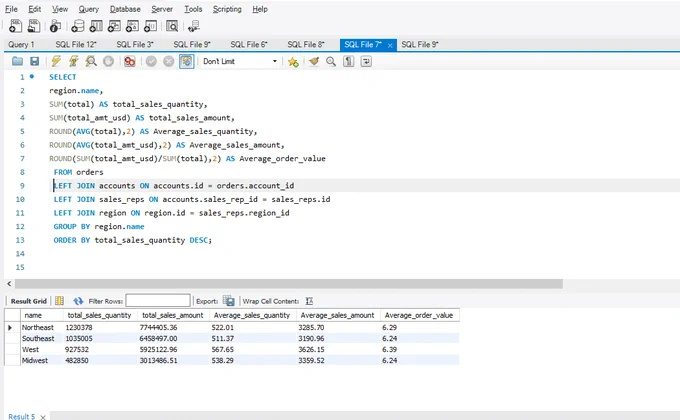Click the create new function icon
Screen dimensions: 680x420
tap(150, 26)
